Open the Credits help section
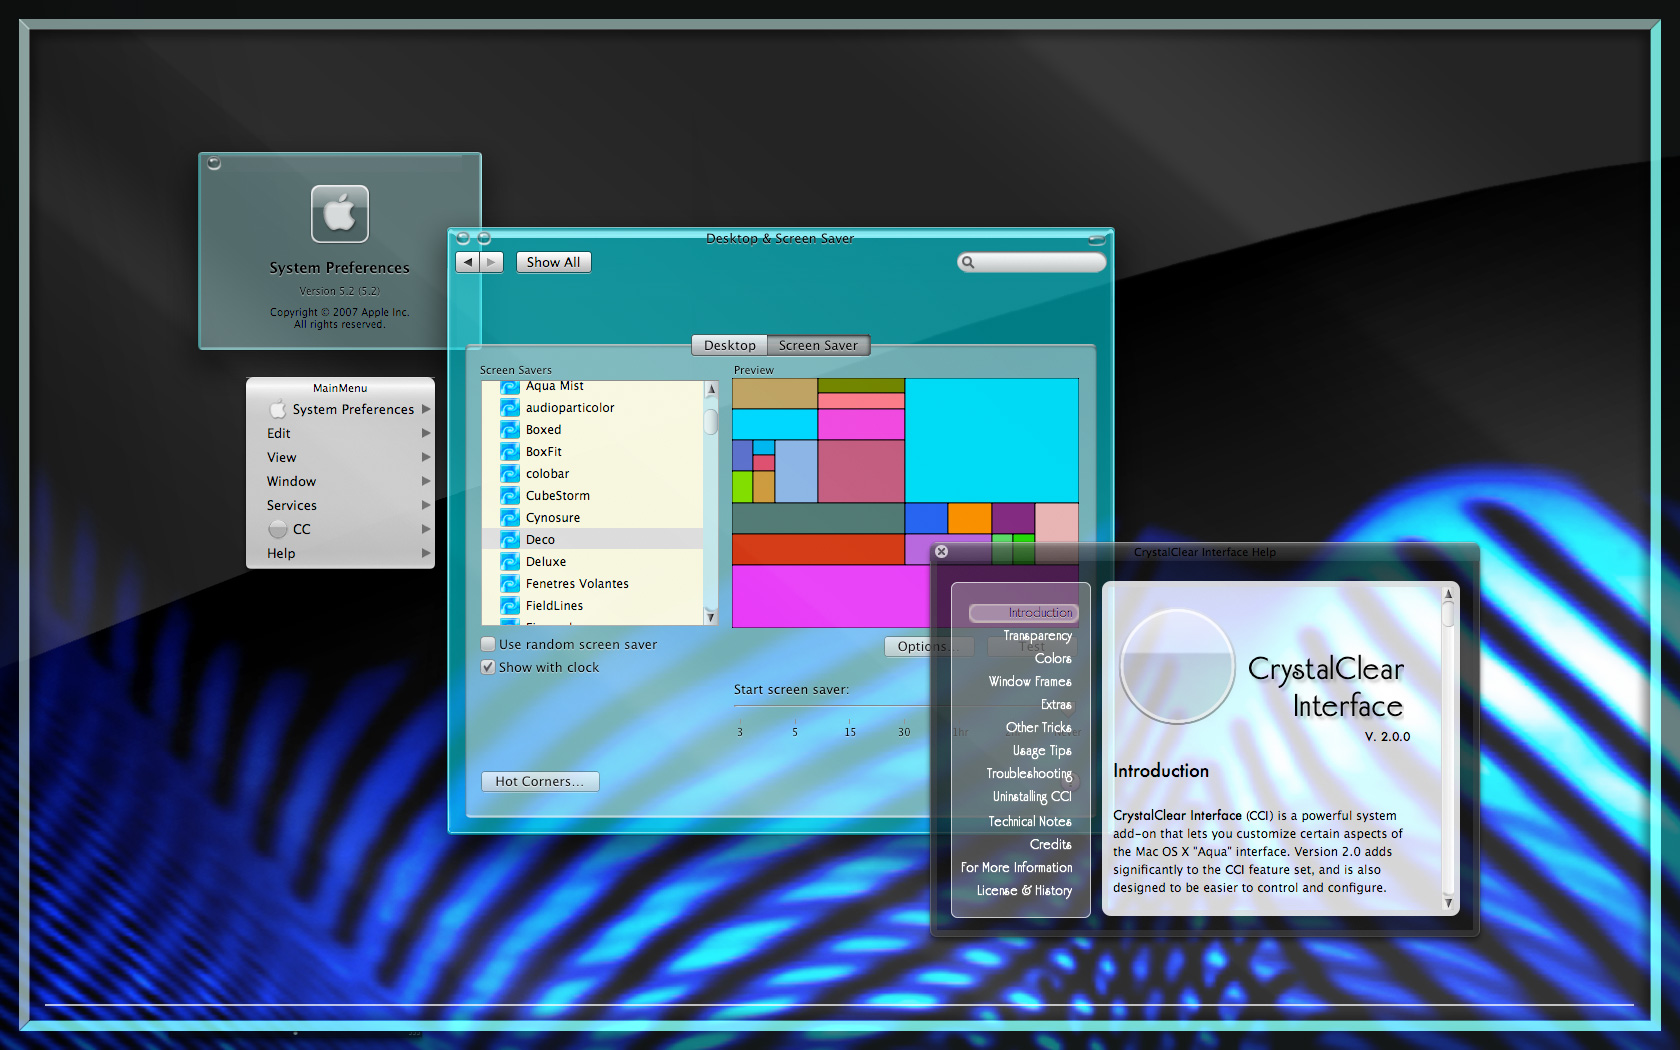The height and width of the screenshot is (1050, 1680). click(1050, 844)
